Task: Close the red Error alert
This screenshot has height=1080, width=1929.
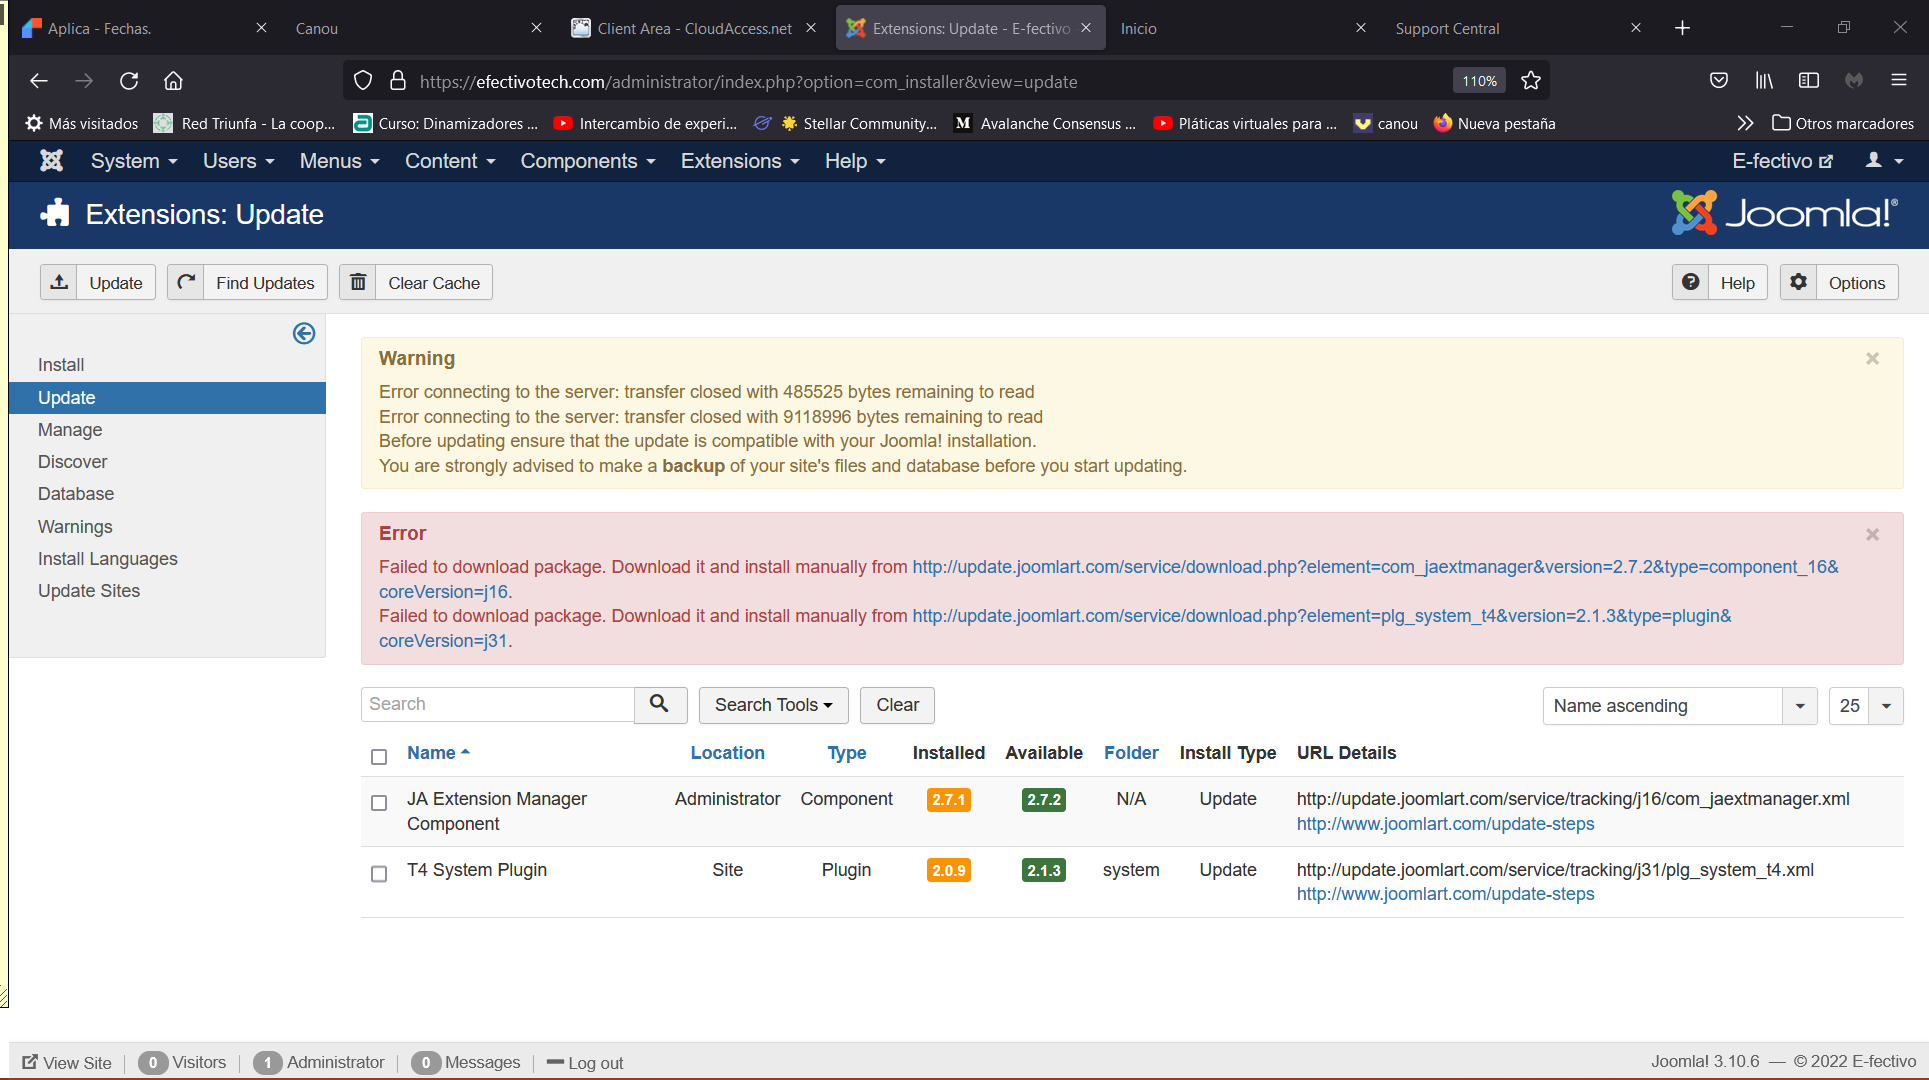Action: pyautogui.click(x=1872, y=535)
